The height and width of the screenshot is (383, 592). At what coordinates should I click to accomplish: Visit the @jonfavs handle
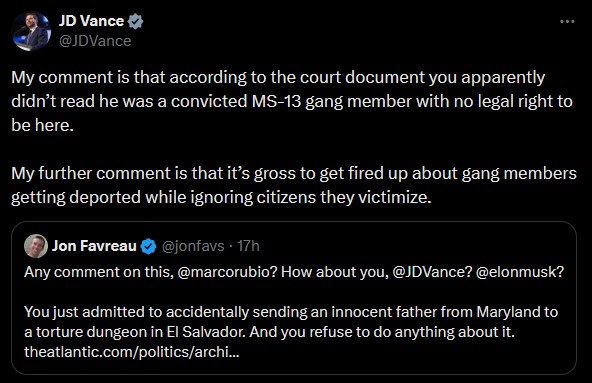193,246
